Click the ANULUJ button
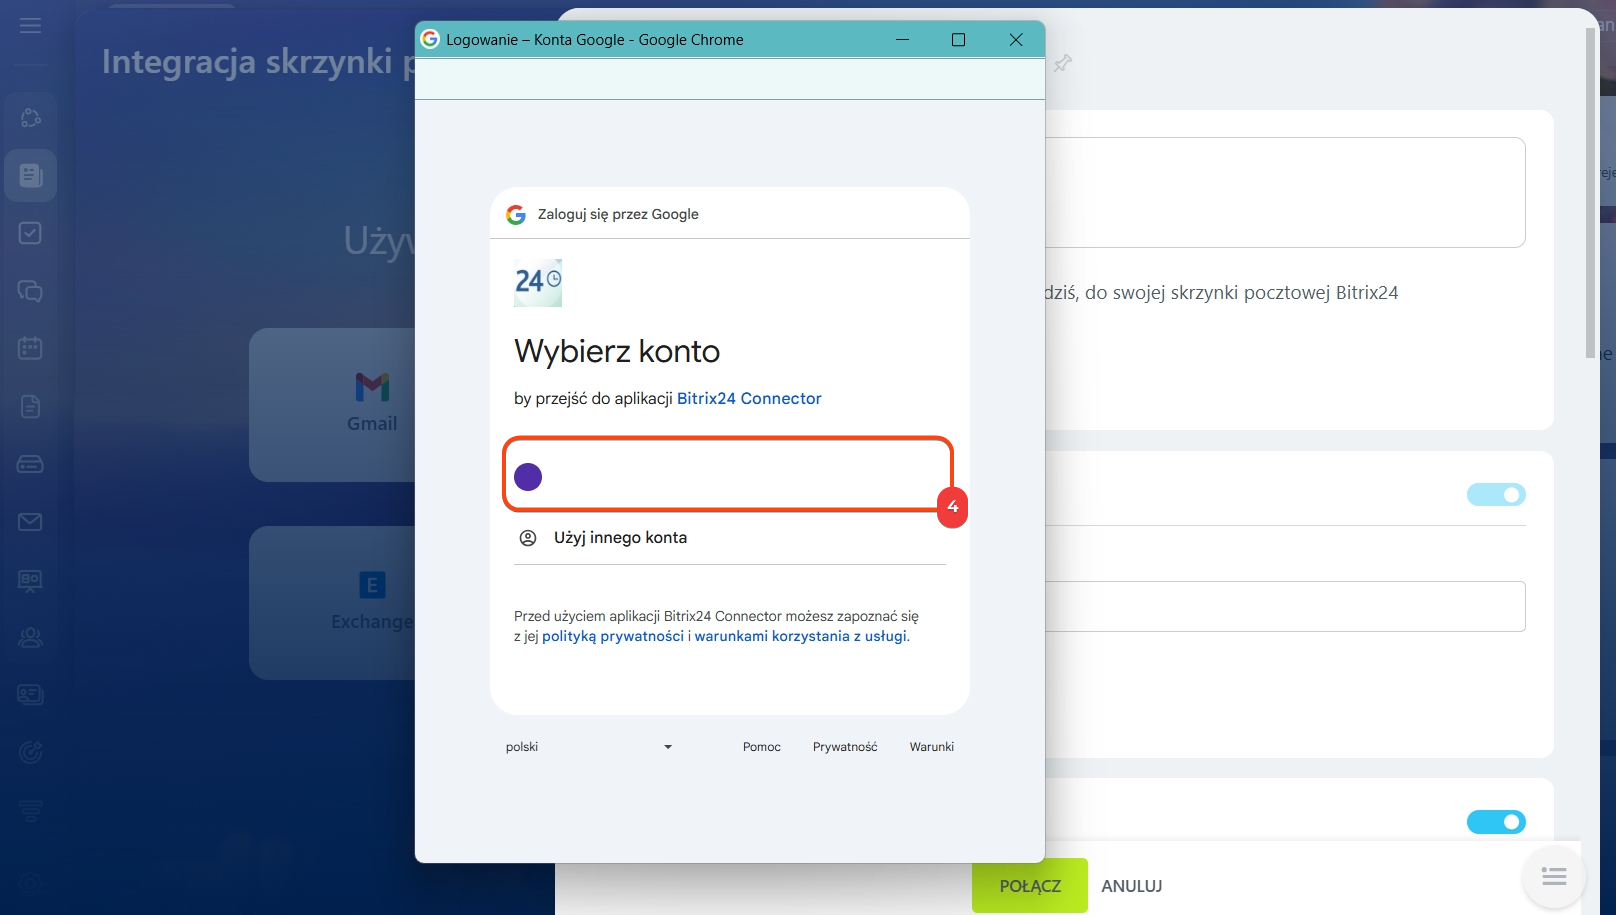Viewport: 1616px width, 915px height. pos(1132,886)
